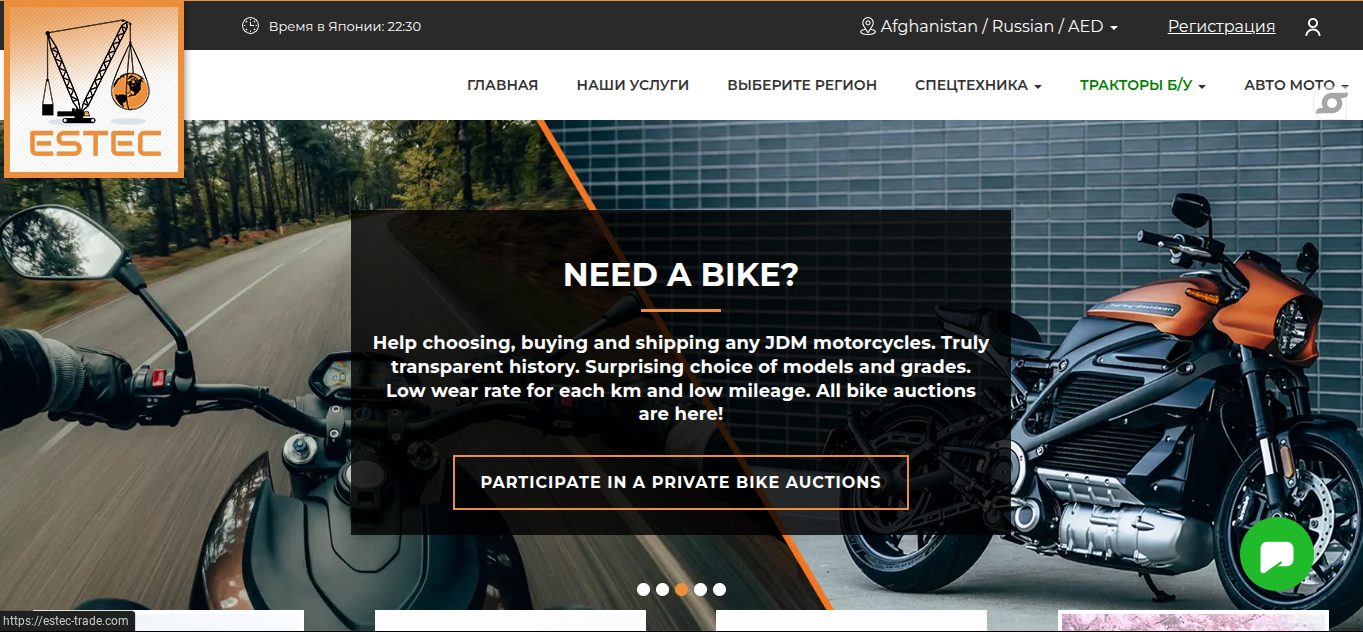
Task: Expand the ТРАКТОРЫ Б/У dropdown menu
Action: point(1142,85)
